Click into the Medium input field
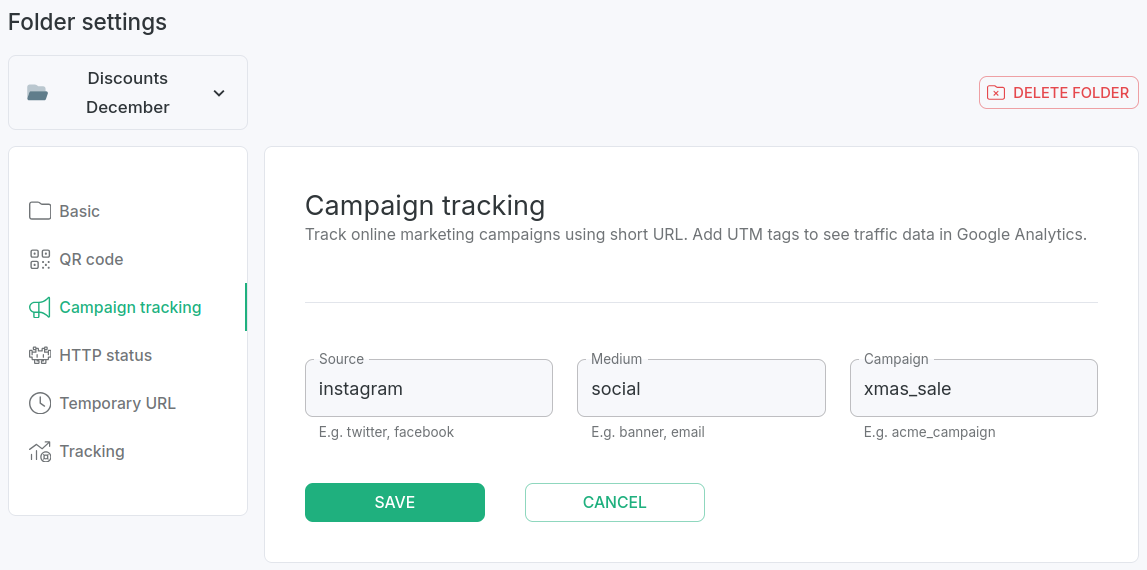Image resolution: width=1147 pixels, height=570 pixels. click(700, 389)
